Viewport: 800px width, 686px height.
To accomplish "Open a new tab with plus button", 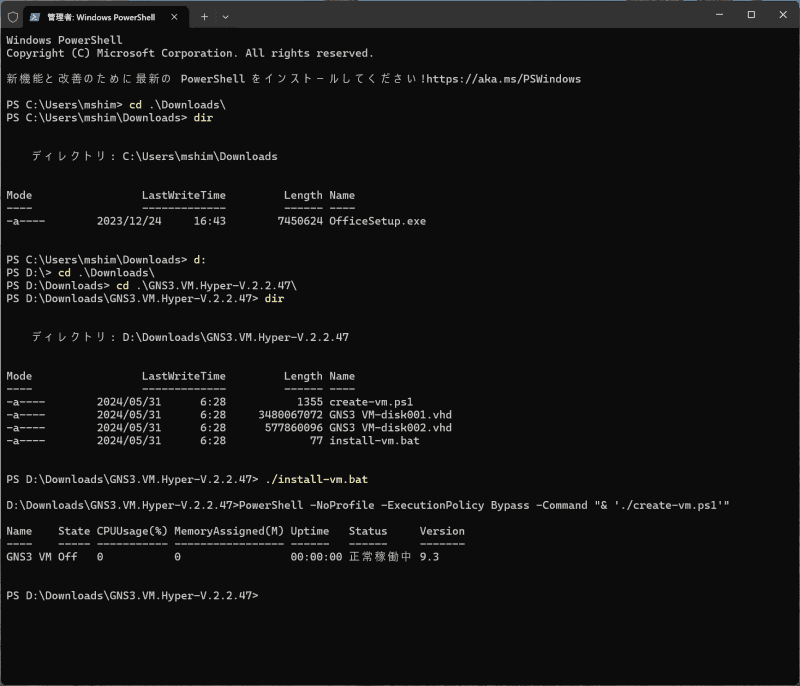I will click(204, 17).
